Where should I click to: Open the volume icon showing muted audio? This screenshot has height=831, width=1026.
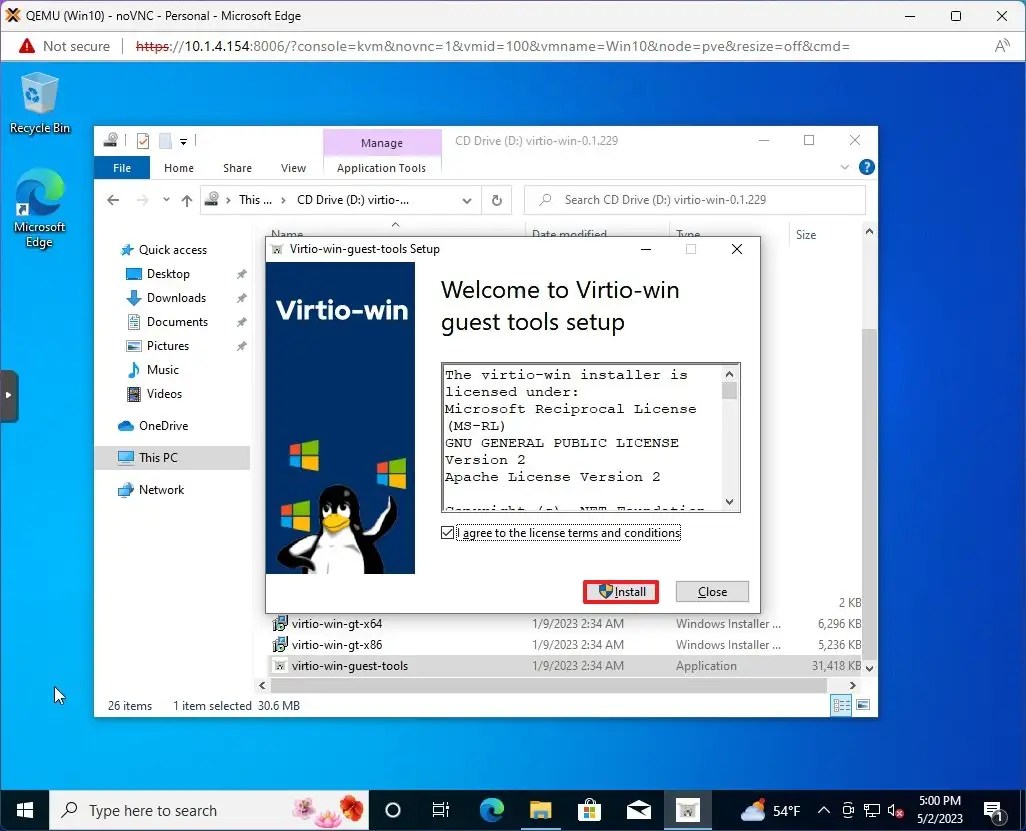pyautogui.click(x=894, y=811)
